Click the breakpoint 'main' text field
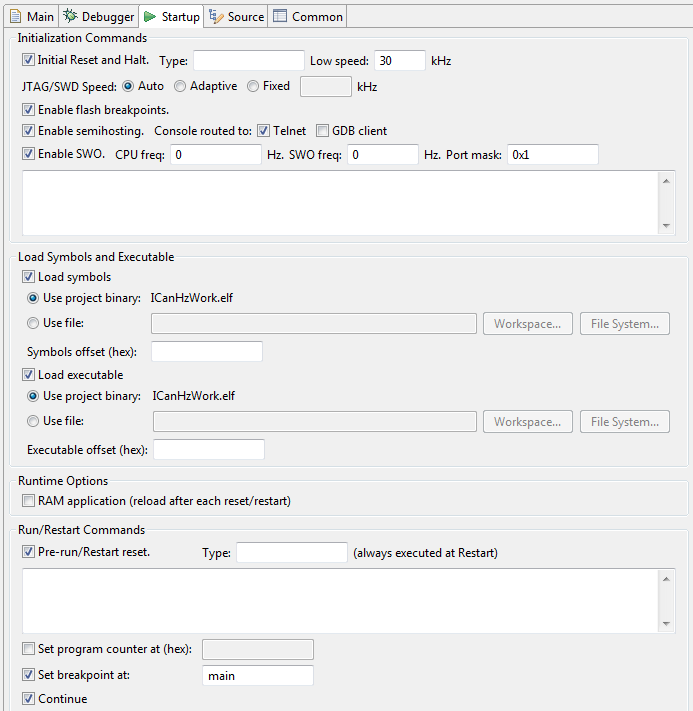The image size is (693, 711). tap(257, 676)
